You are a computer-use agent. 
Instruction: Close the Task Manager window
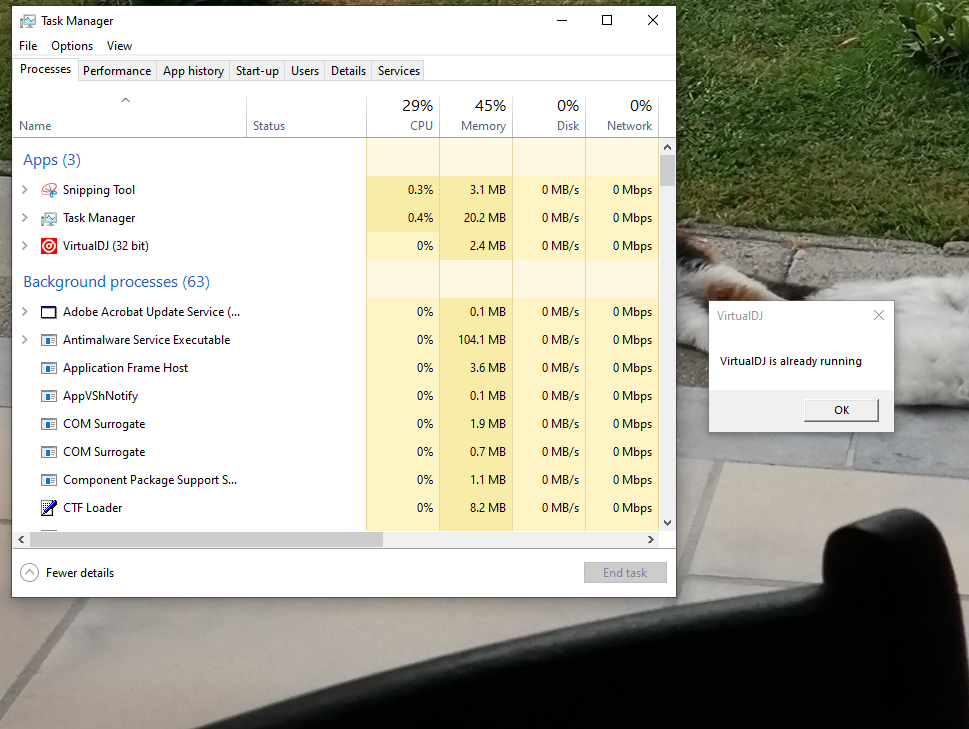click(x=653, y=20)
